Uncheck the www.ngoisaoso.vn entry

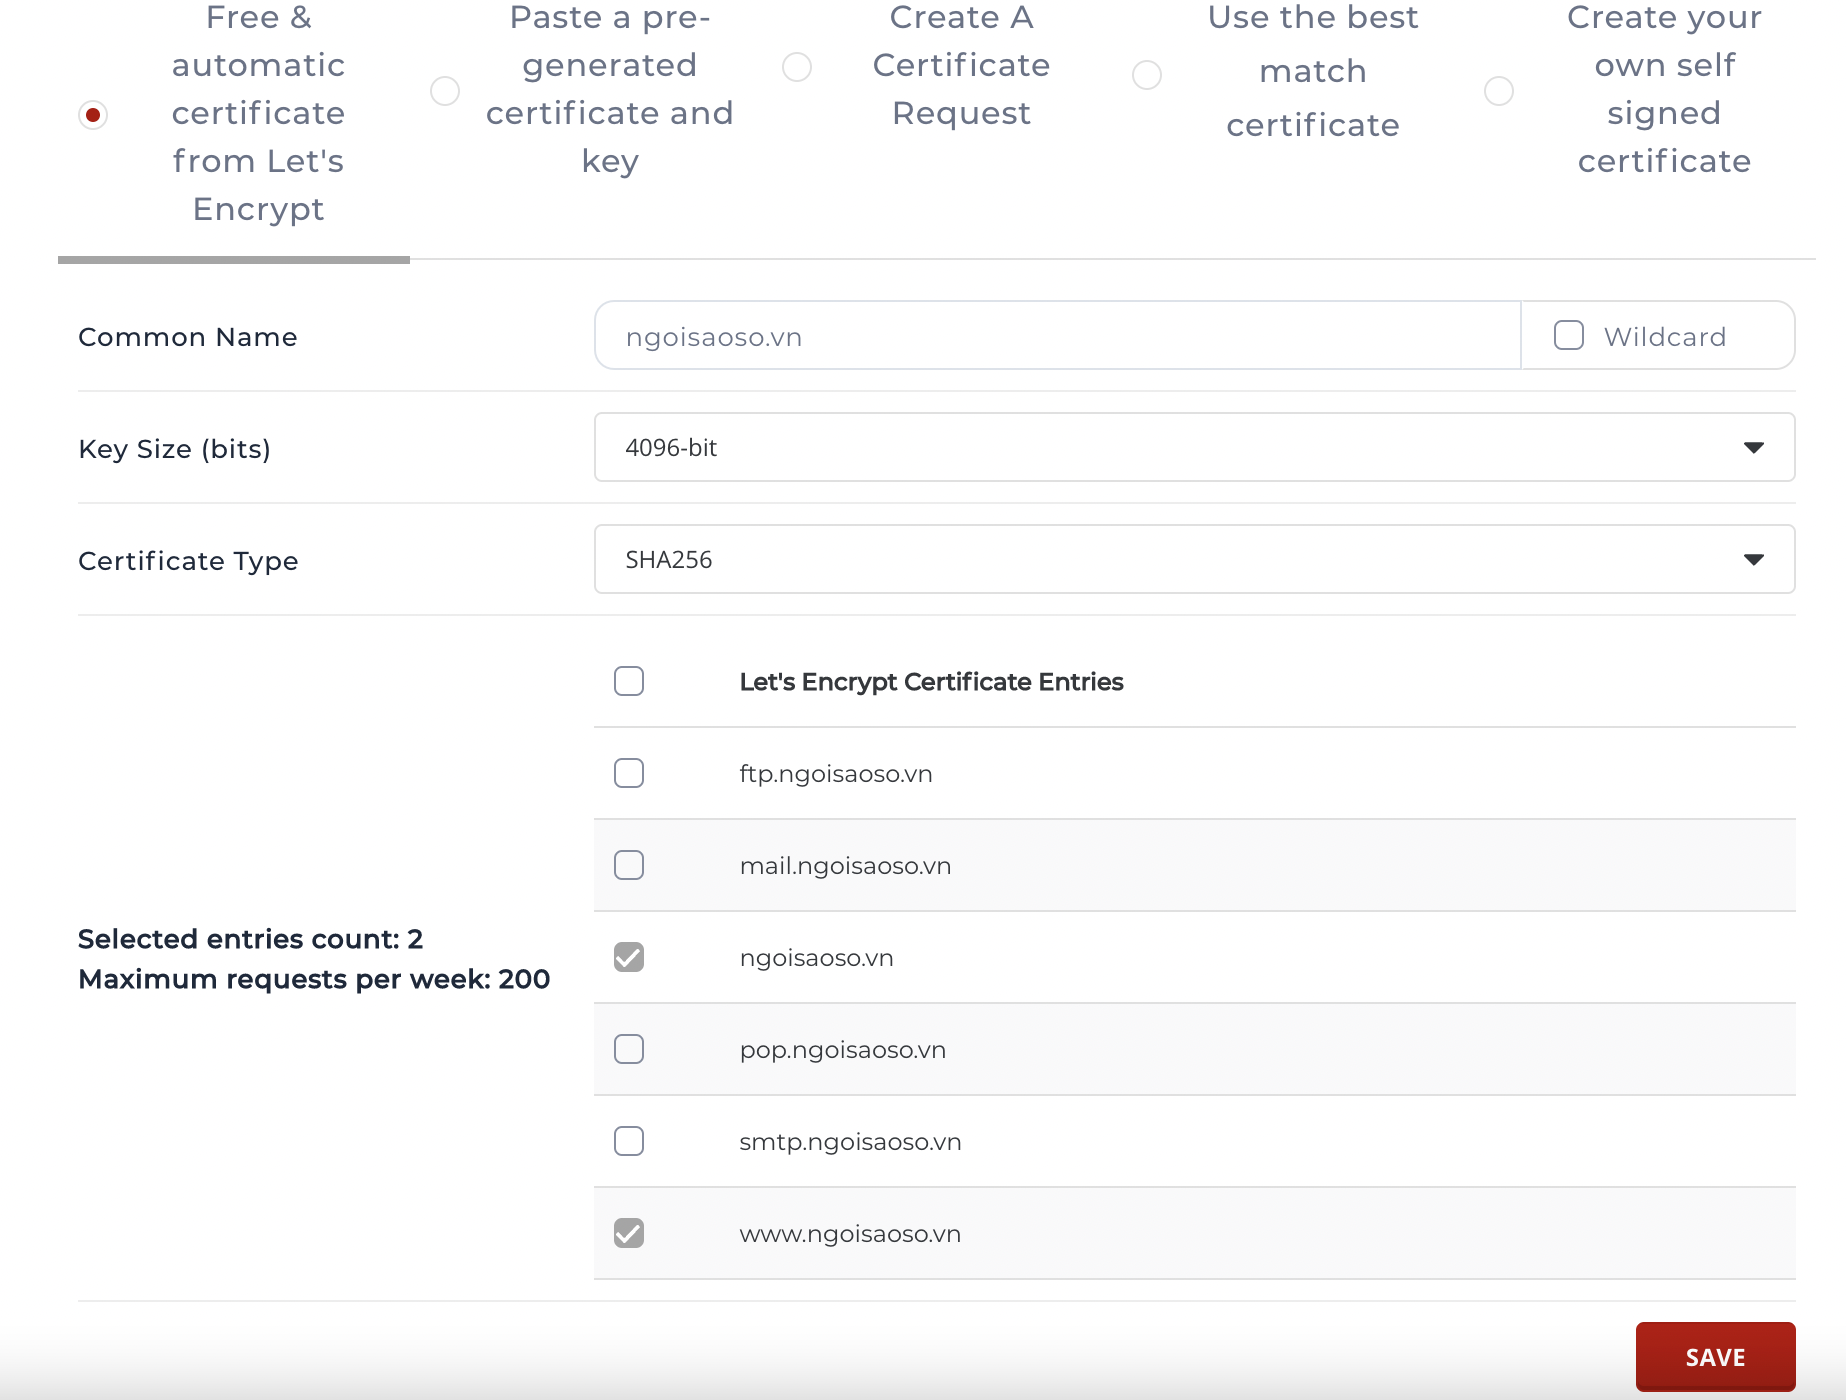click(629, 1234)
